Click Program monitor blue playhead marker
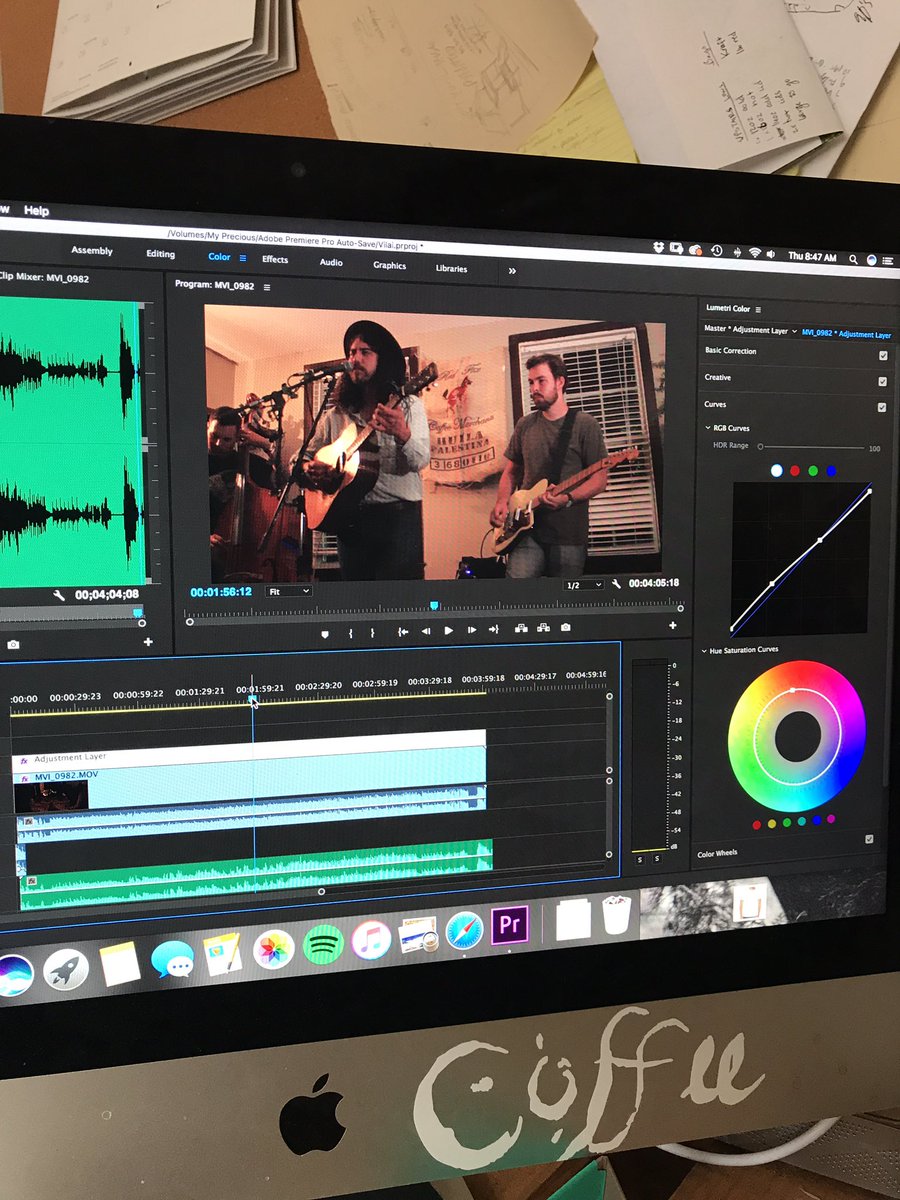Screen dimensions: 900x1200 pos(434,605)
